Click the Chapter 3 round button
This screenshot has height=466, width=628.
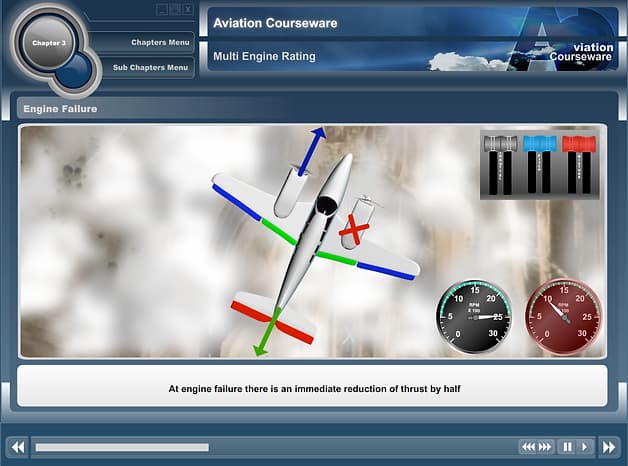click(x=50, y=43)
